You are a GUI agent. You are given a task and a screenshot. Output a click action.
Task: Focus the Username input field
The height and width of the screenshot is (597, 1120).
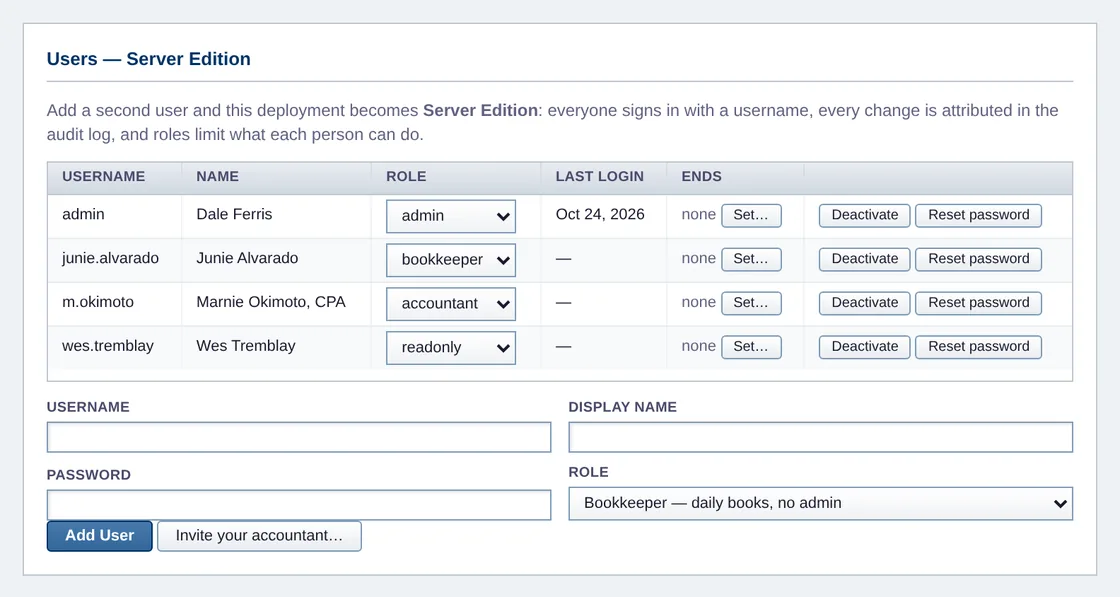(299, 437)
